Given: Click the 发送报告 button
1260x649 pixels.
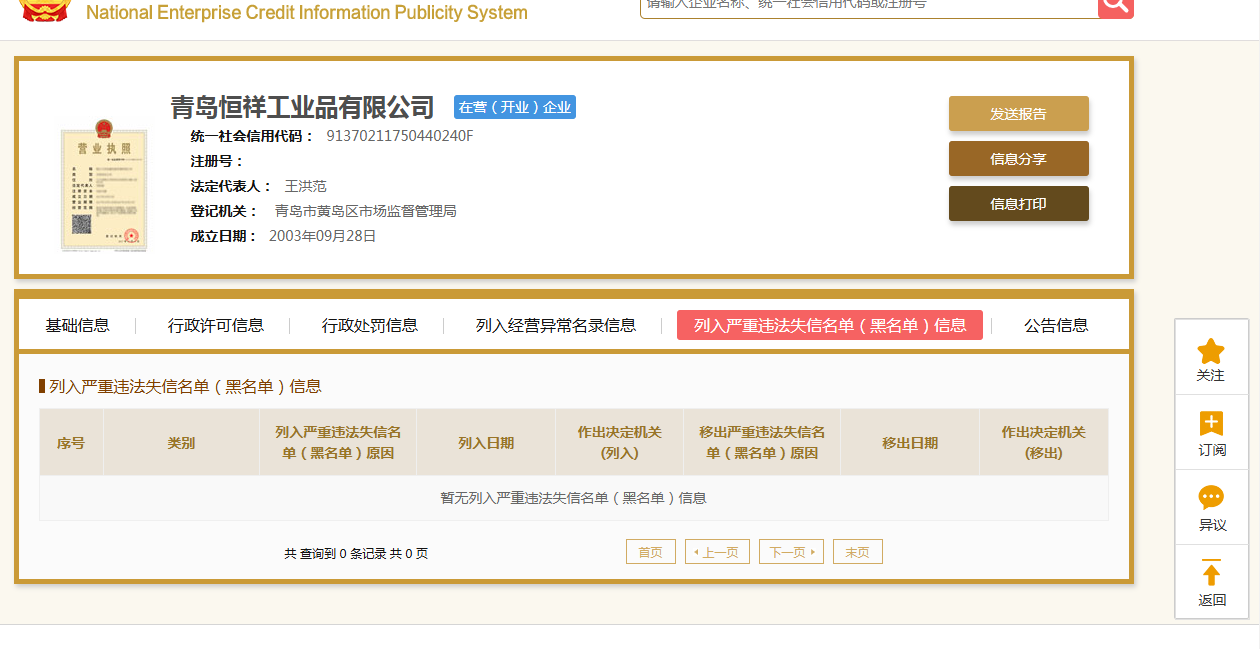Looking at the screenshot, I should (1018, 114).
